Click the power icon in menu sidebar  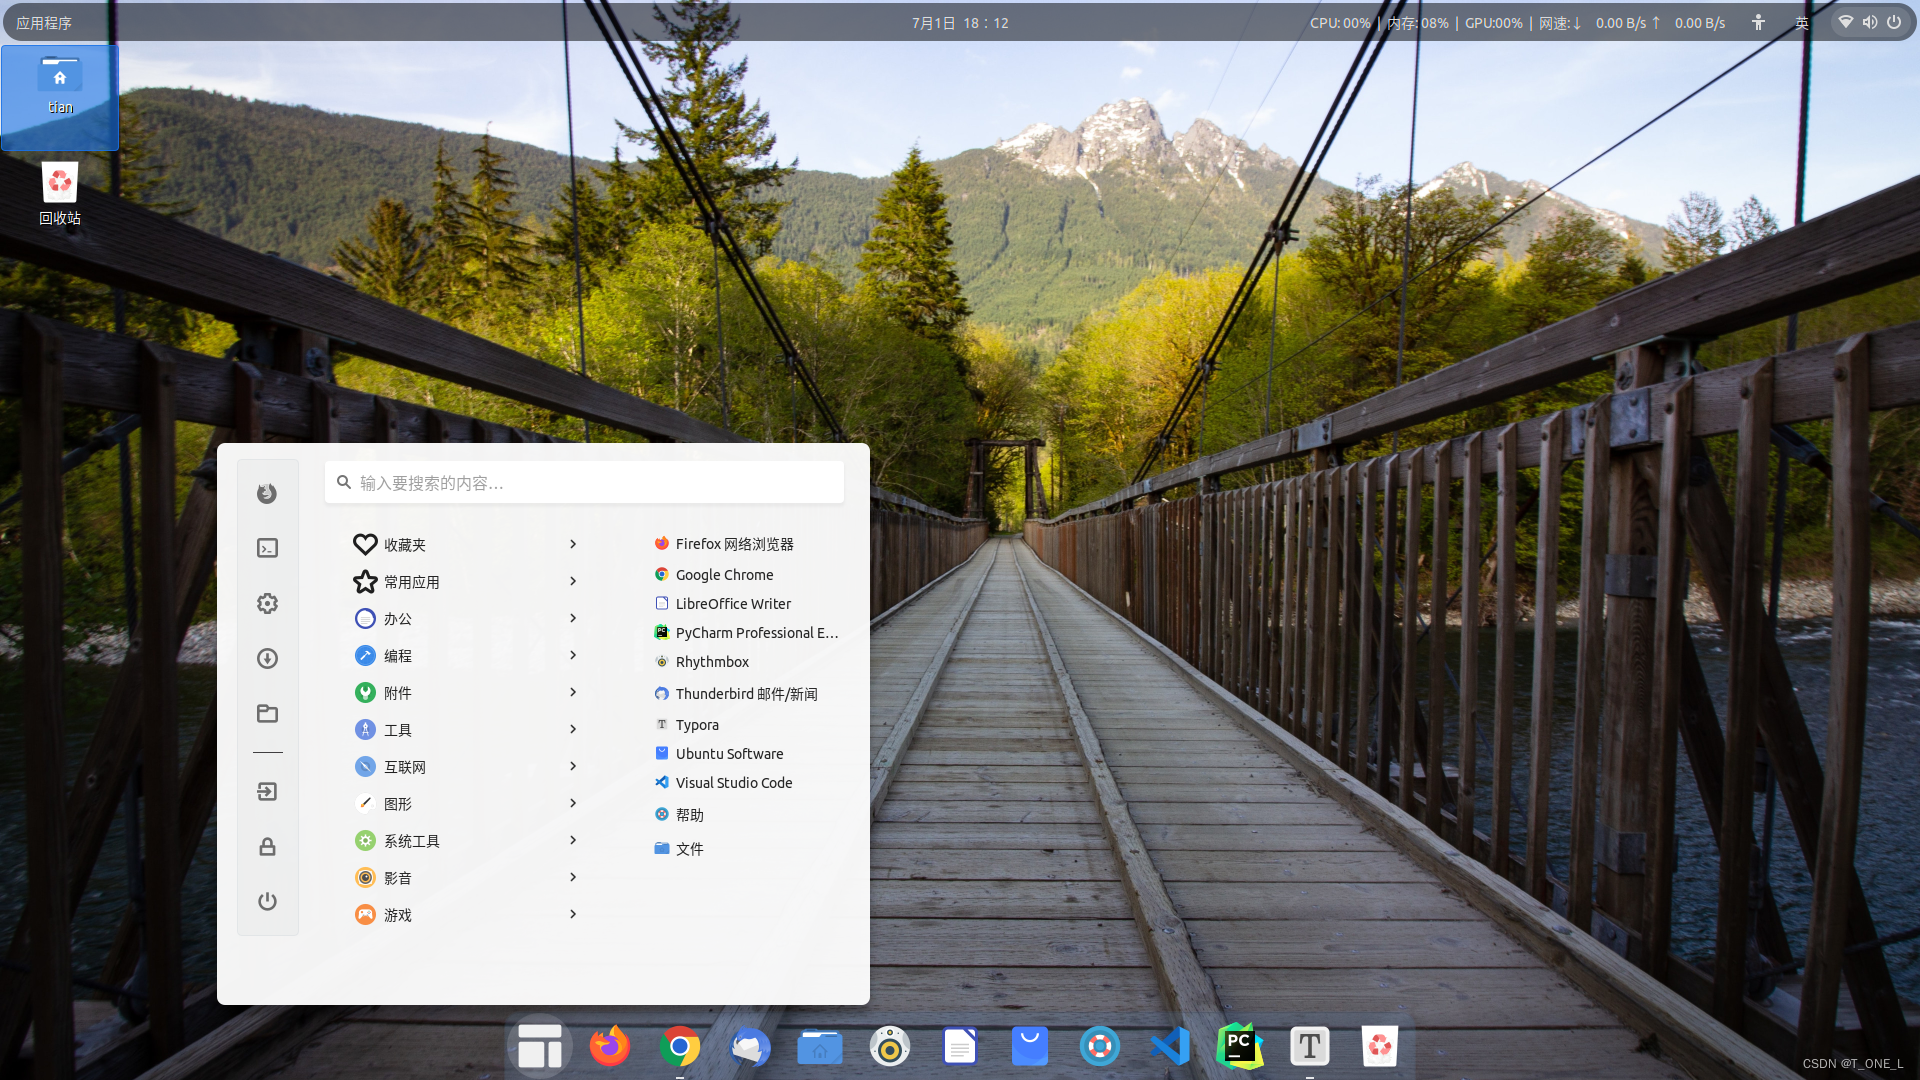click(267, 902)
